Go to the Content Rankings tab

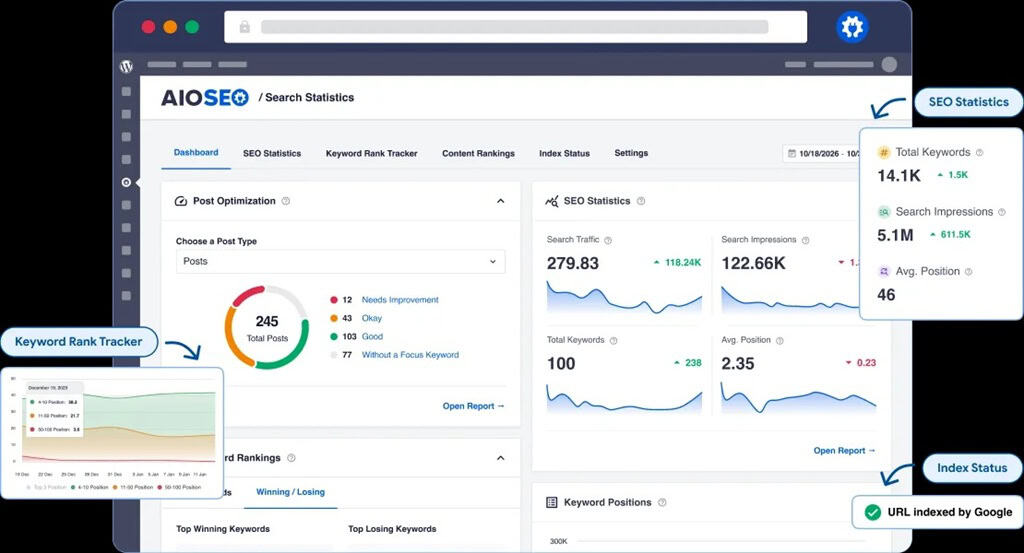pos(478,153)
